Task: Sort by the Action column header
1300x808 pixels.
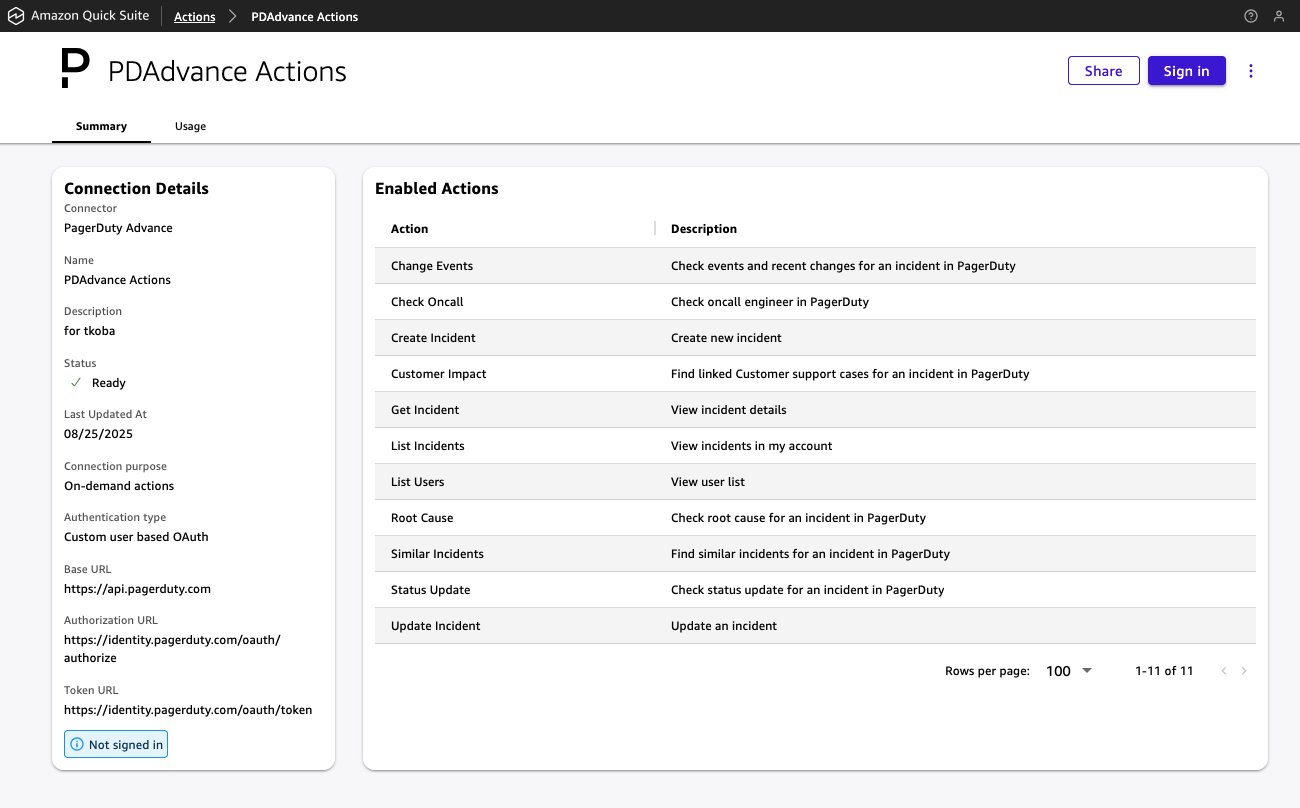Action: coord(409,229)
